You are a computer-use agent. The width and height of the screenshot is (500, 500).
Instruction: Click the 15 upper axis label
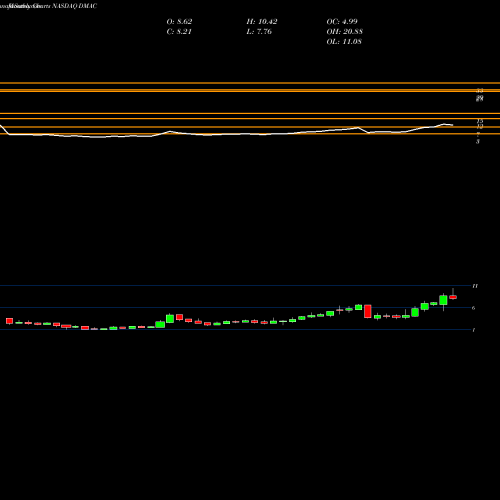[x=480, y=121]
